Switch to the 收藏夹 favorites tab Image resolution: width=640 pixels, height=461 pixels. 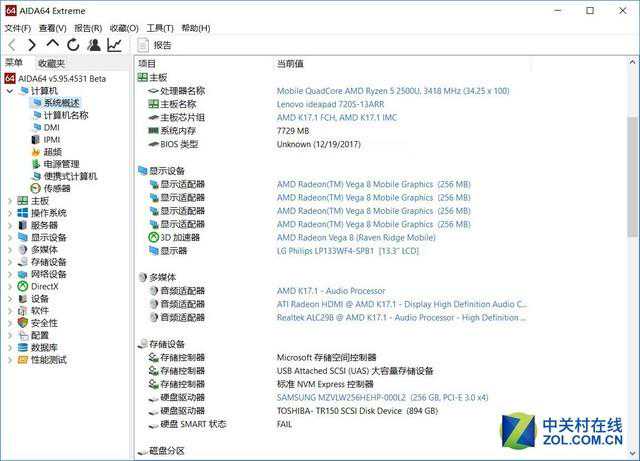click(51, 63)
